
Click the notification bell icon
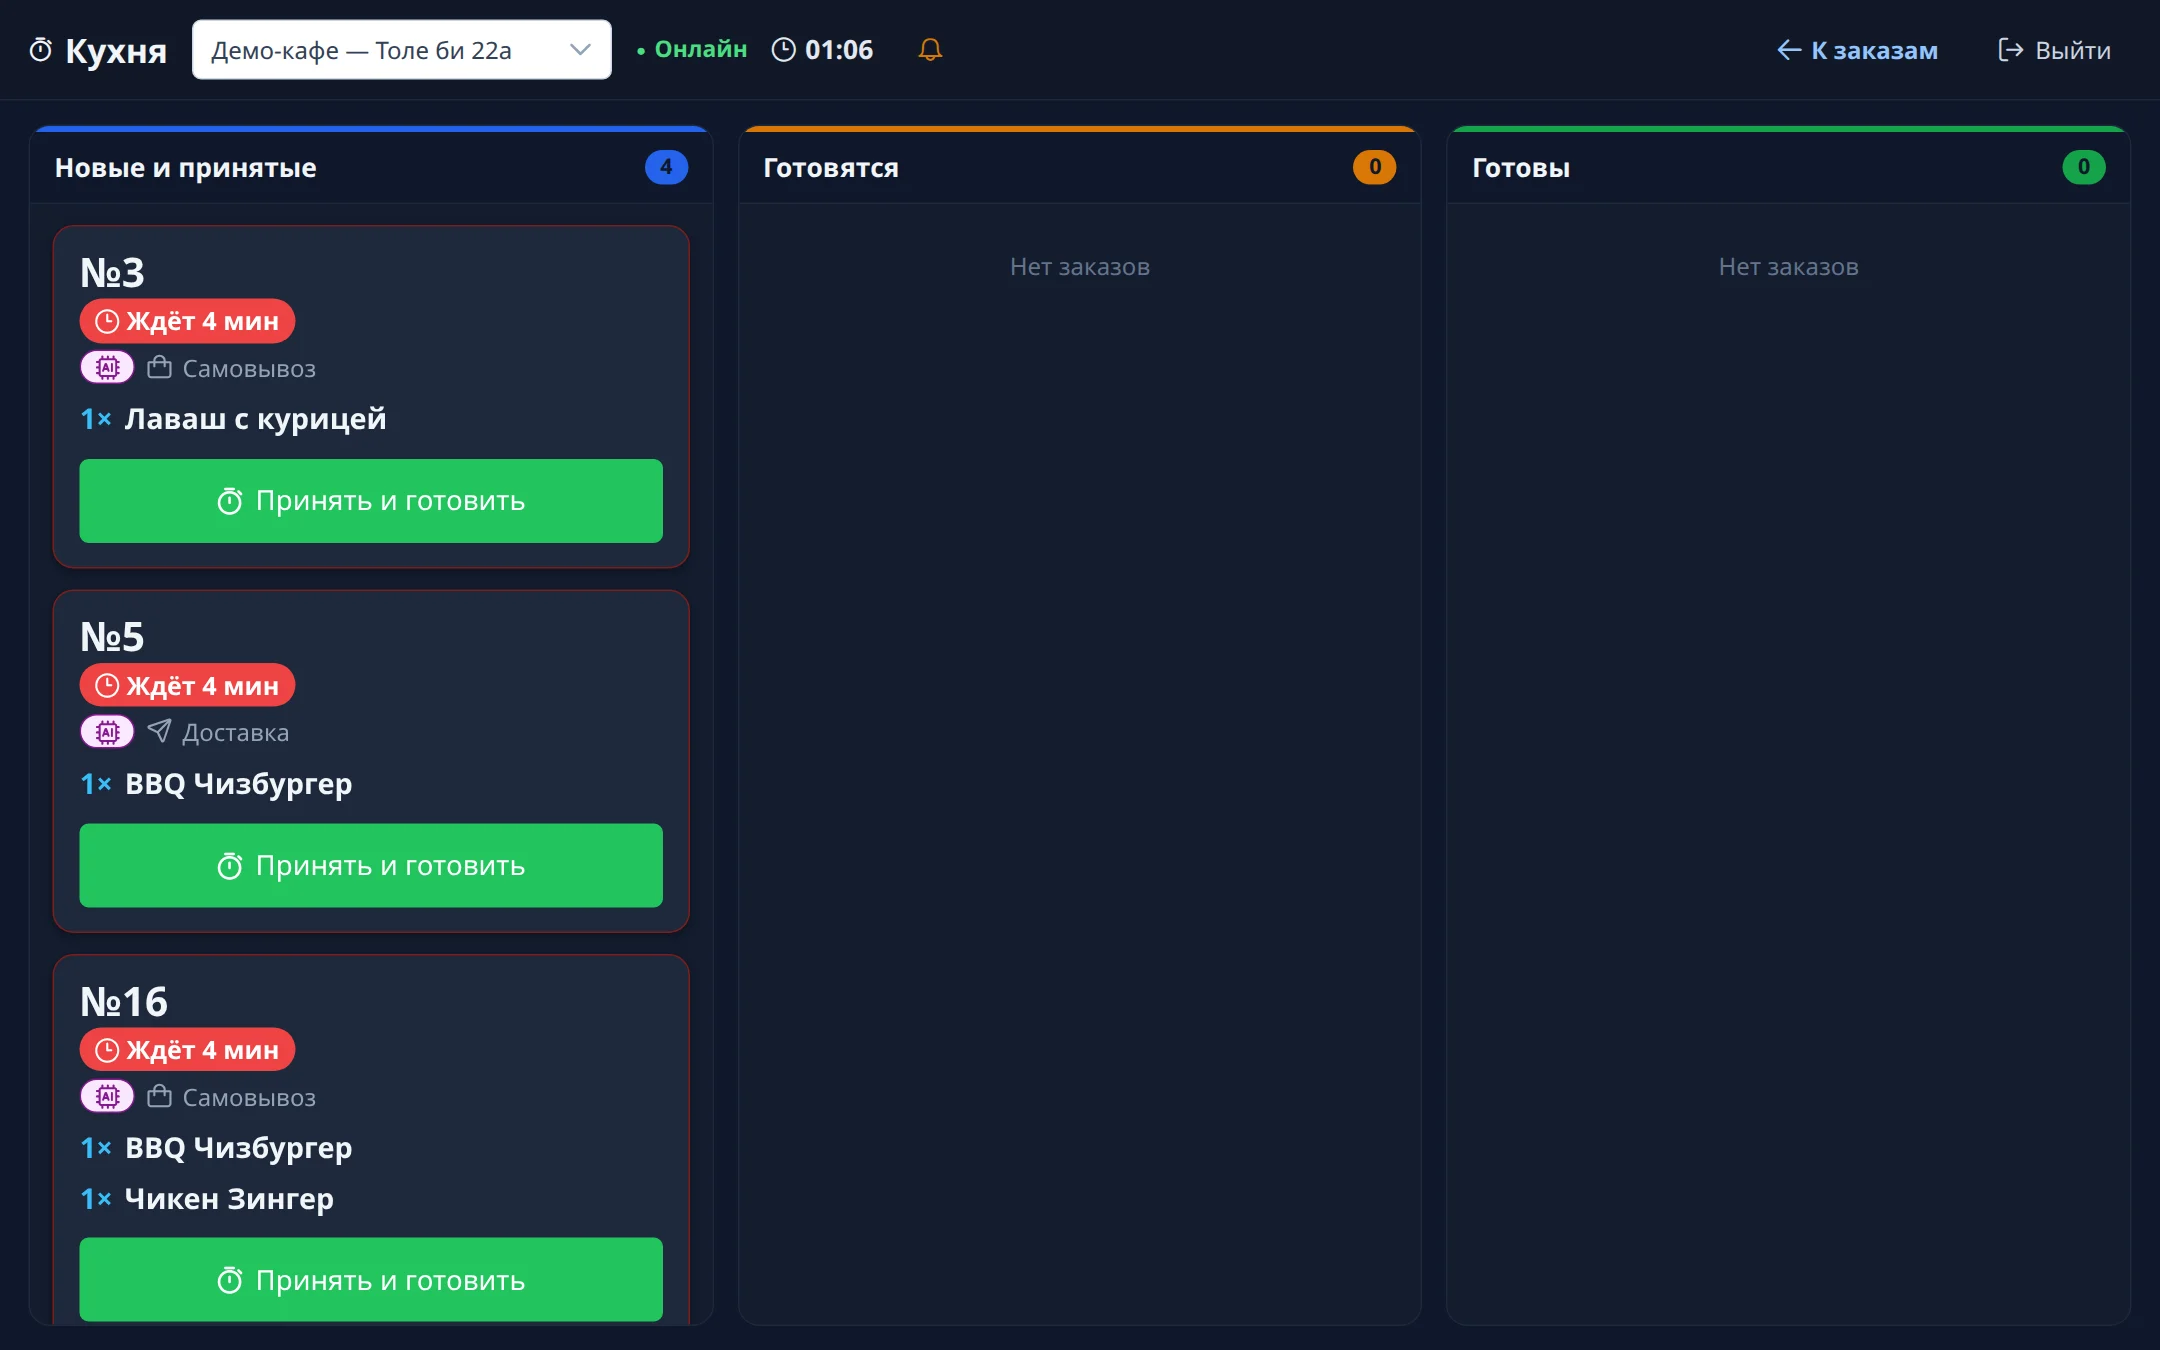tap(930, 49)
